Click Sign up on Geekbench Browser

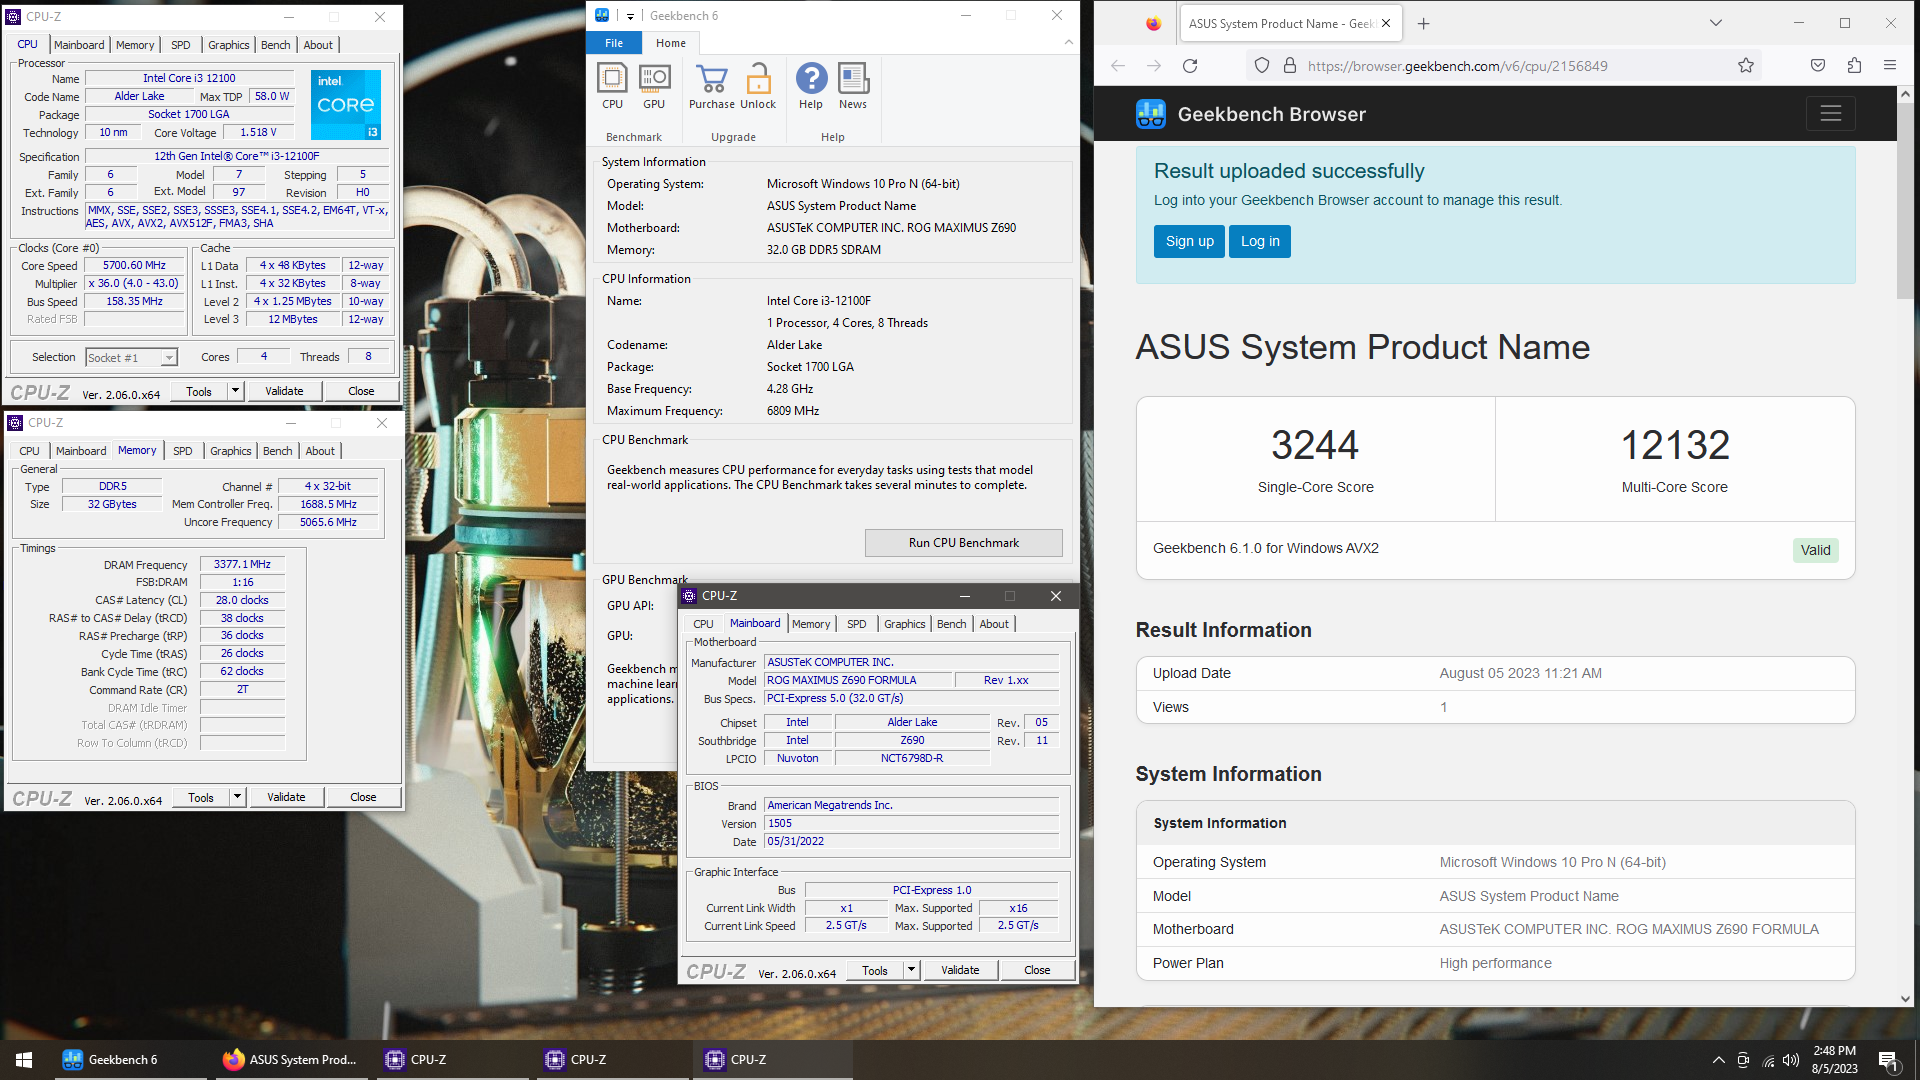1189,241
